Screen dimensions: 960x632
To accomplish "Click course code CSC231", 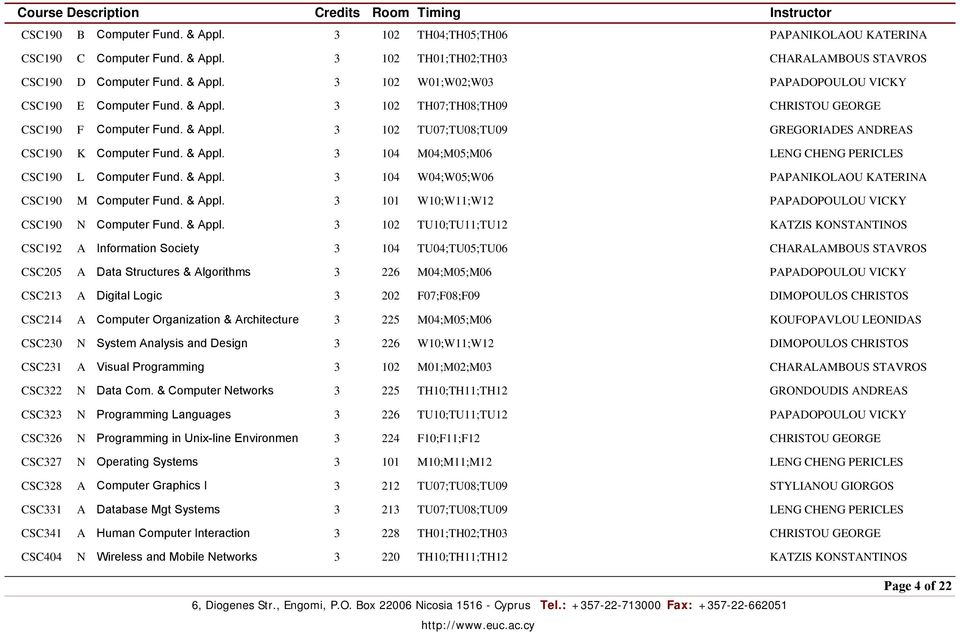I will (x=42, y=367).
